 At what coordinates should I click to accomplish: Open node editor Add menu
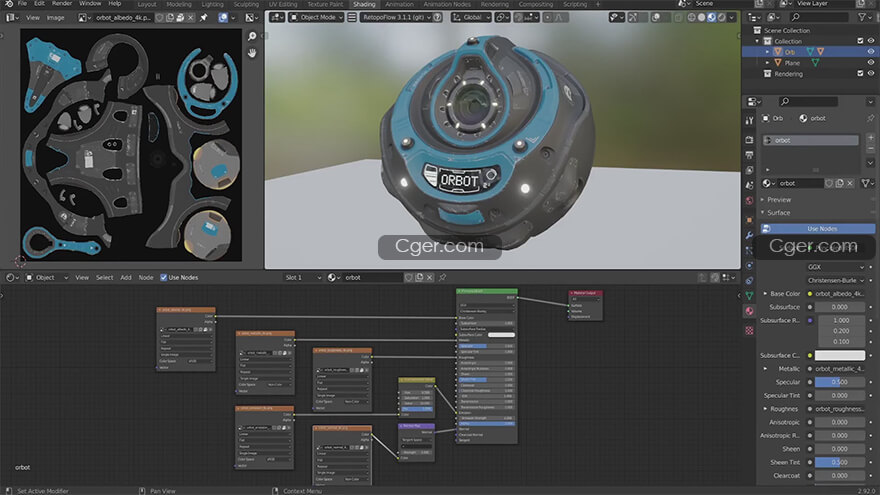coord(126,277)
